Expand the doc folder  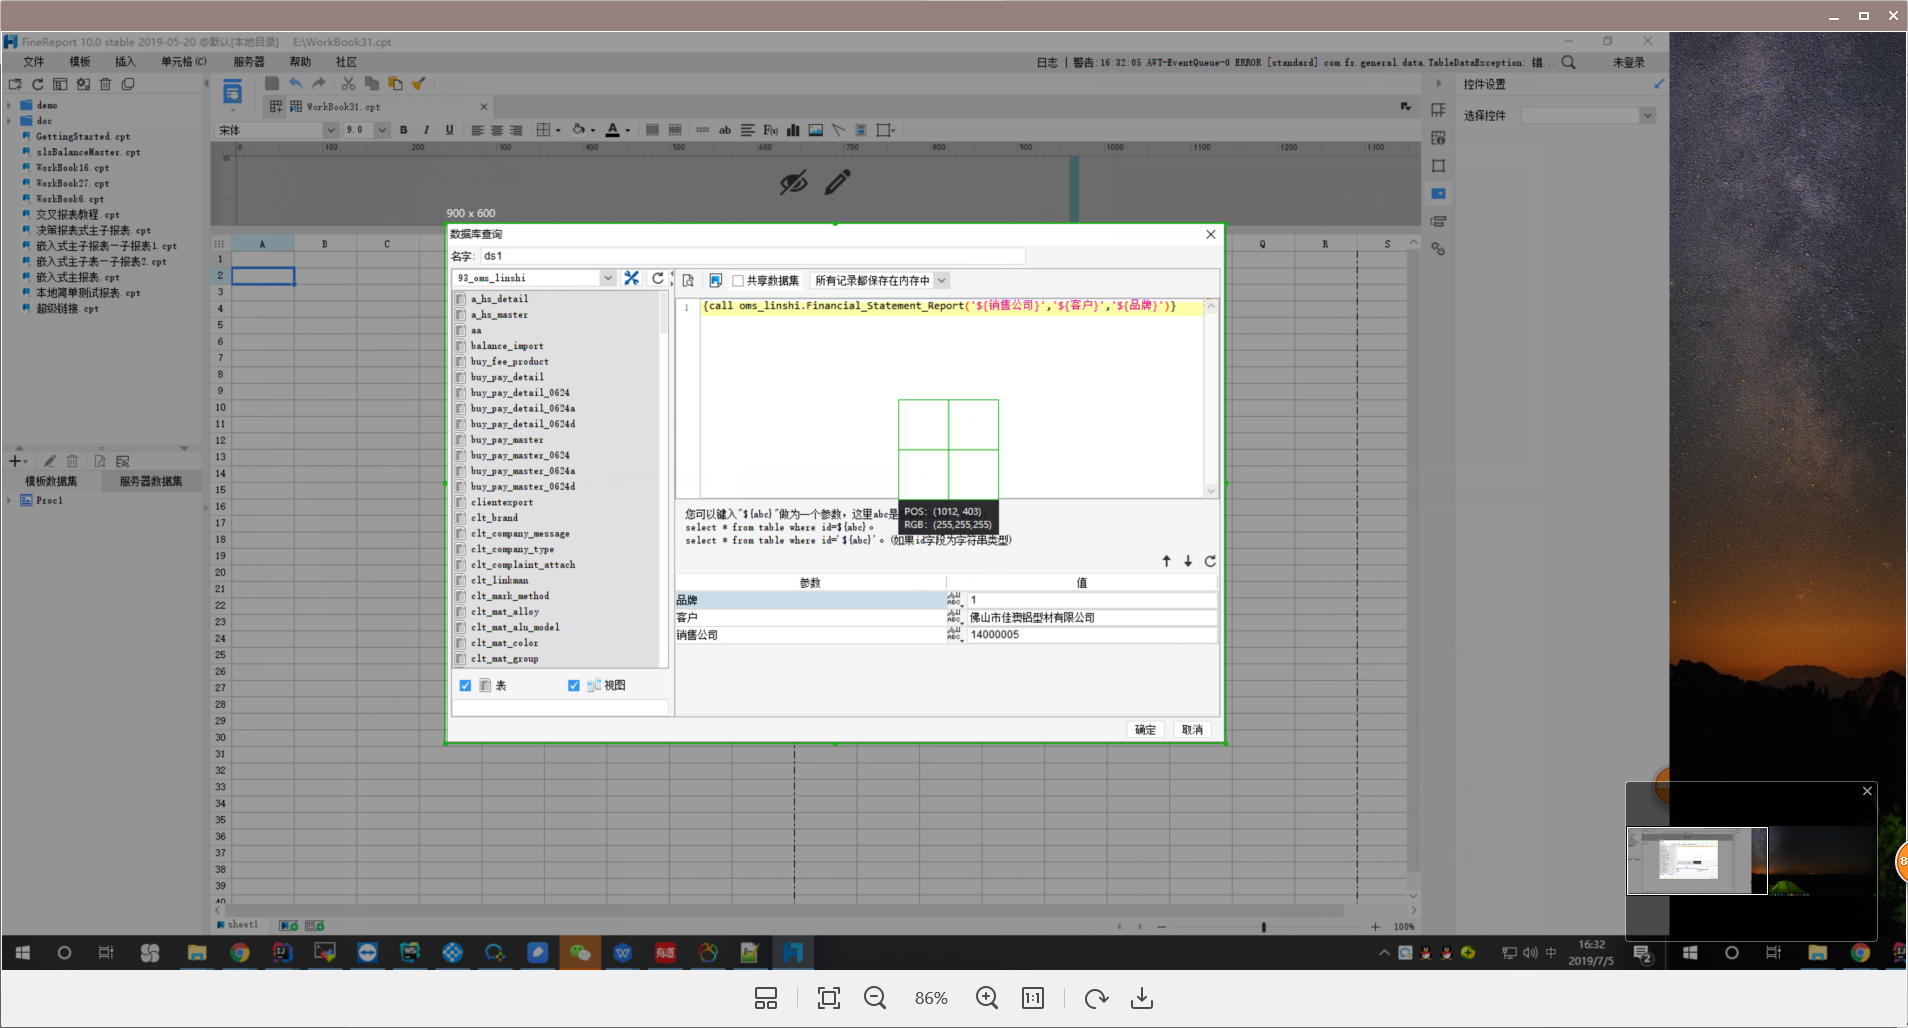point(10,121)
